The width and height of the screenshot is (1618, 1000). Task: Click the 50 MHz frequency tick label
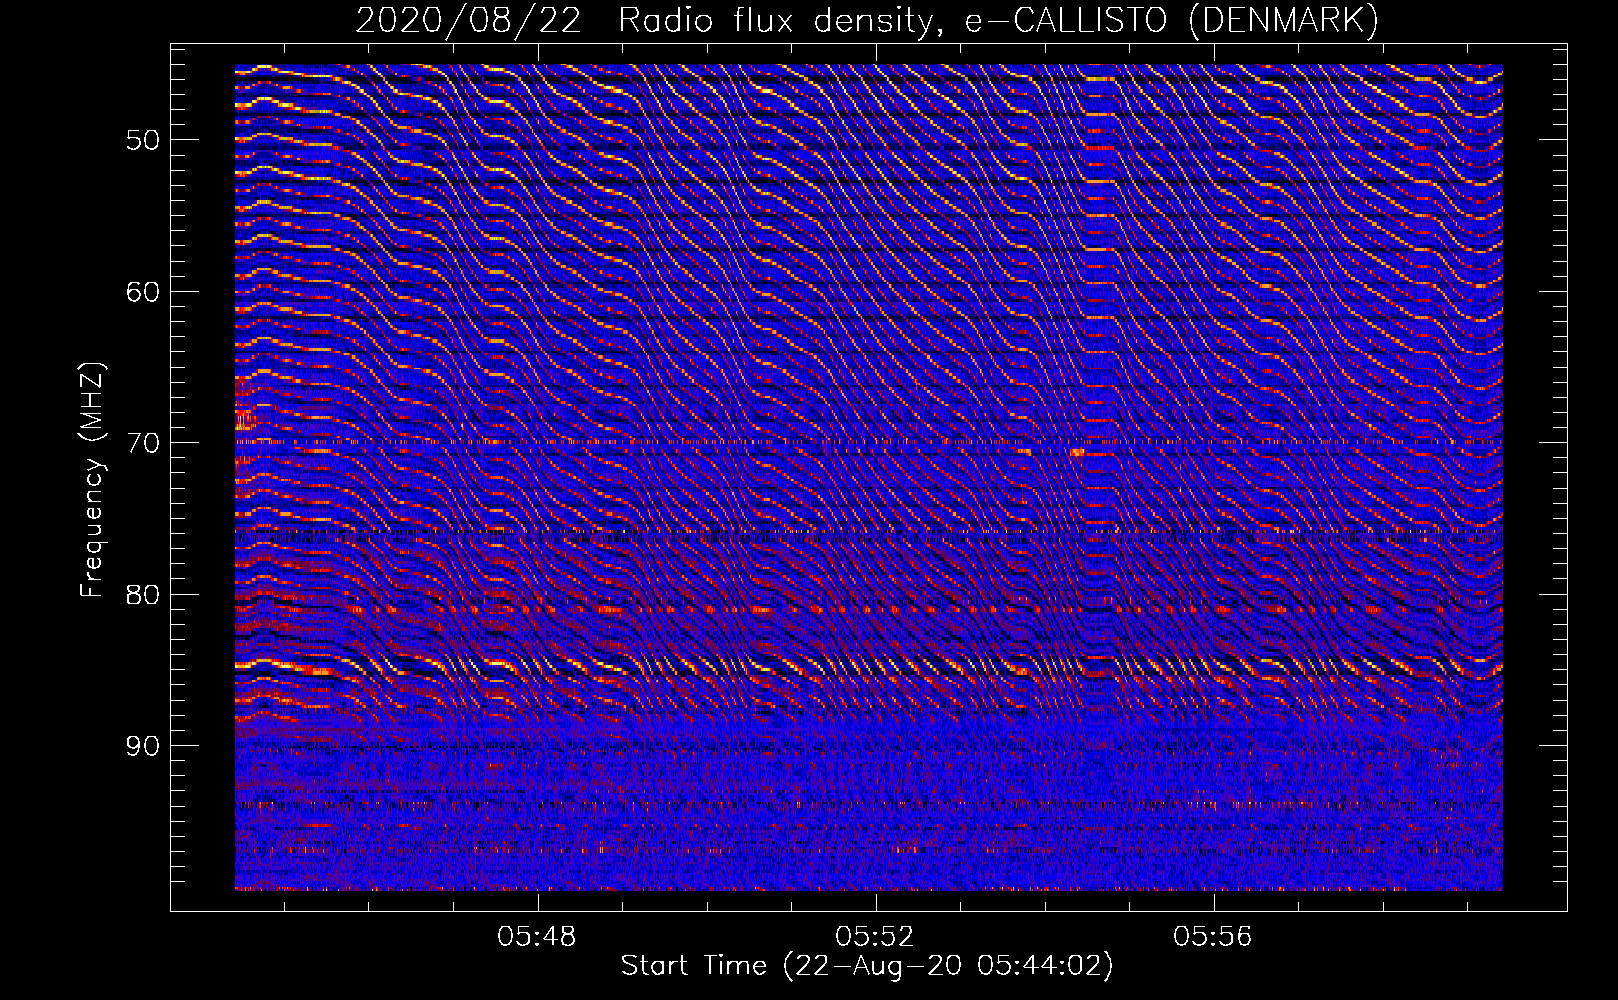pos(143,140)
